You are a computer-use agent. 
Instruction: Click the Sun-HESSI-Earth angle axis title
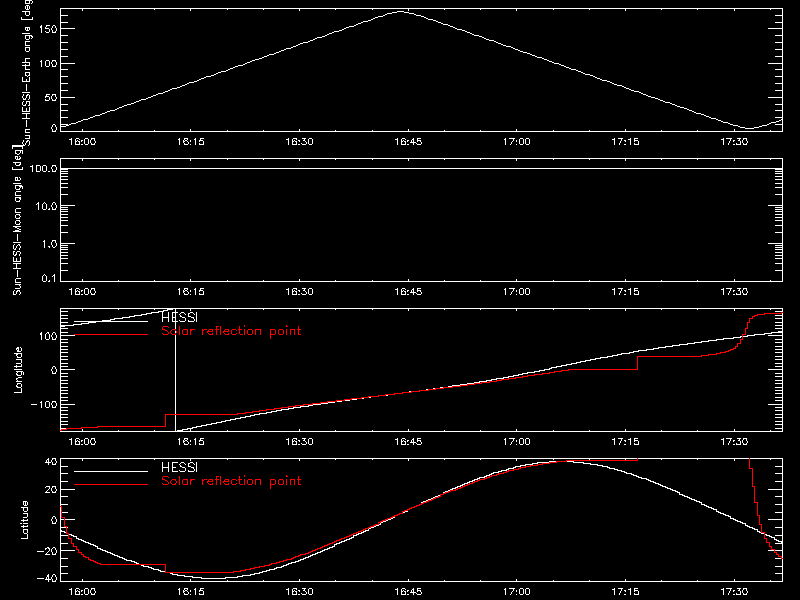(27, 72)
